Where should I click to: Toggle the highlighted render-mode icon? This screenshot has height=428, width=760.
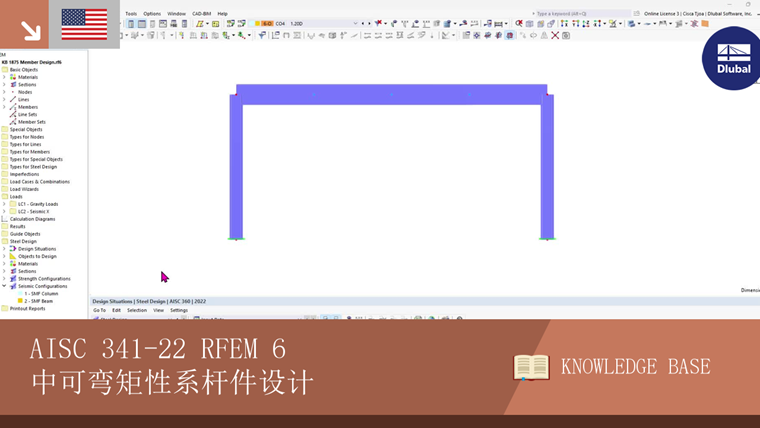509,35
